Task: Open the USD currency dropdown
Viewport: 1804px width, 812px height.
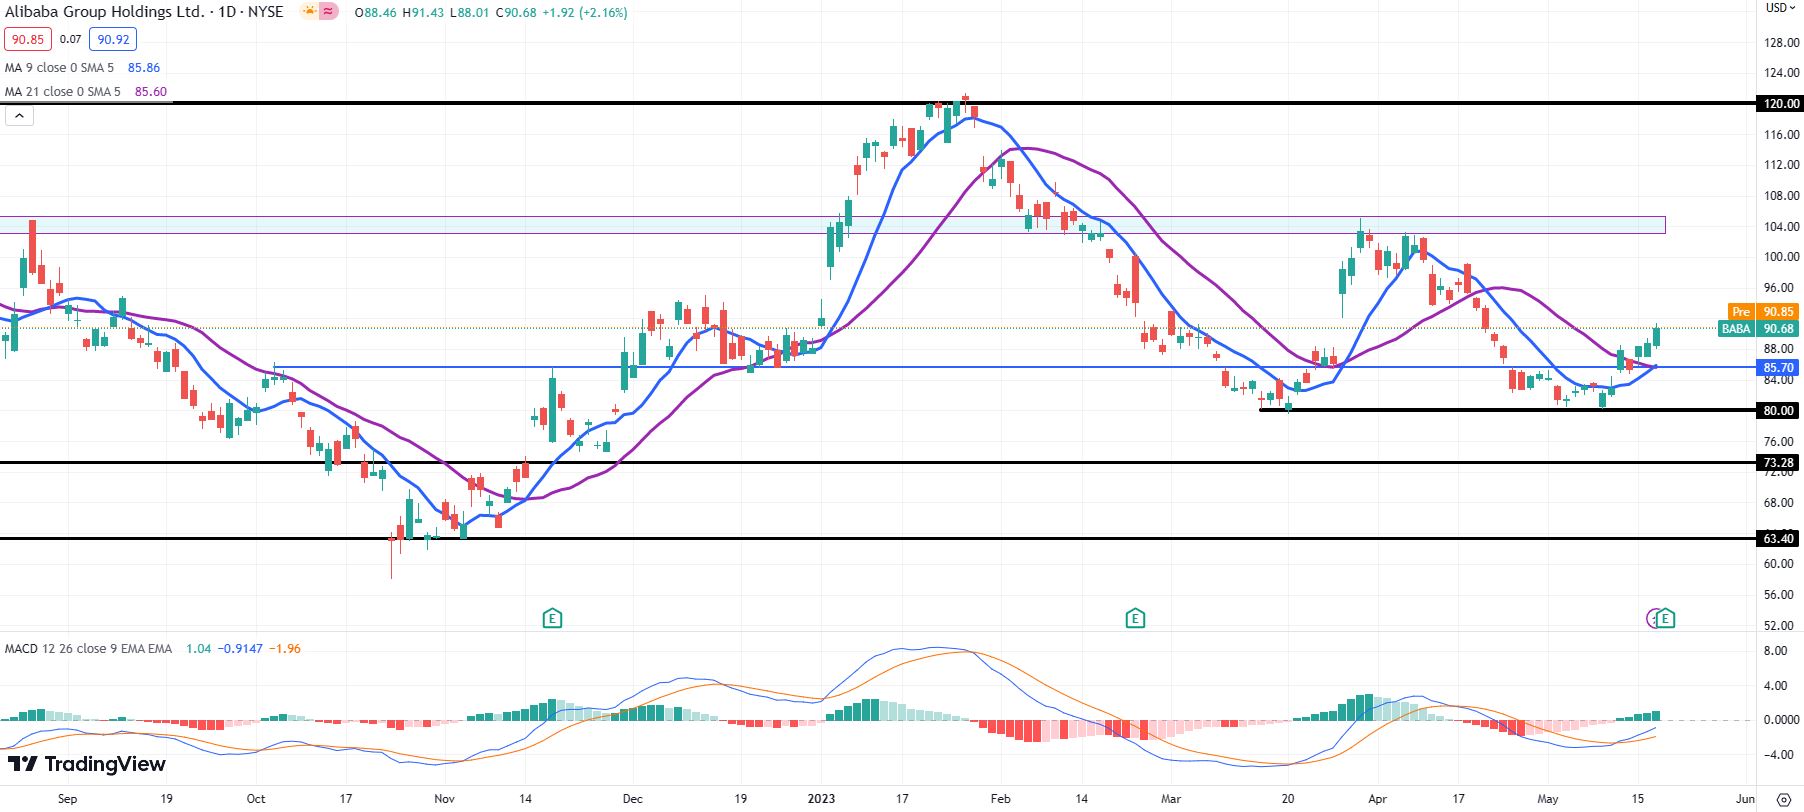Action: point(1780,8)
